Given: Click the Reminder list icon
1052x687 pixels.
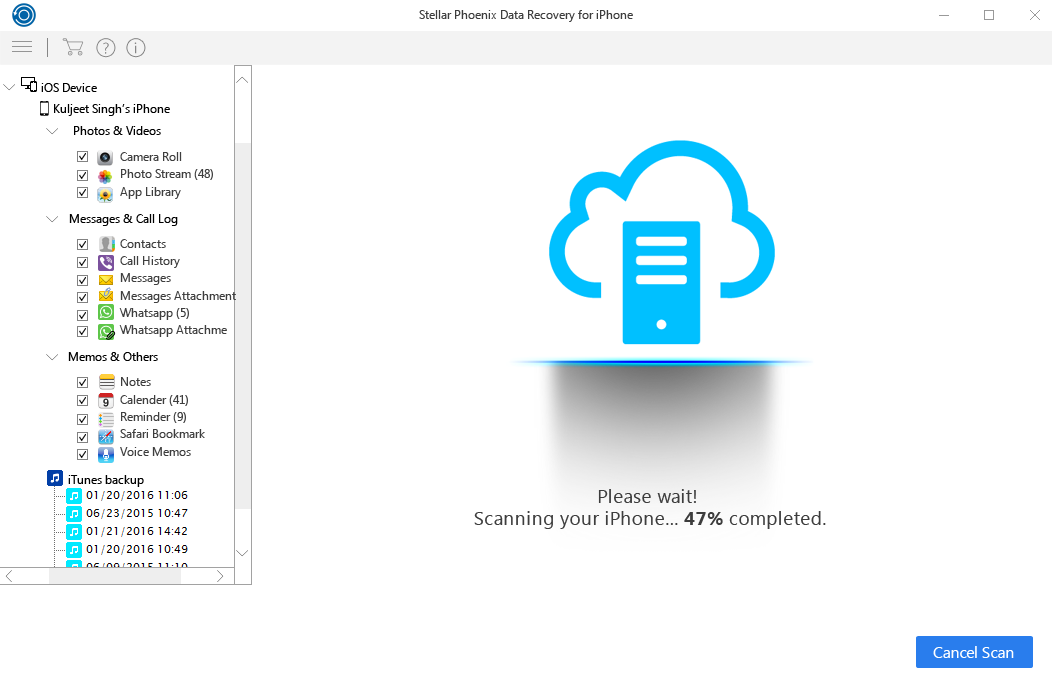Looking at the screenshot, I should [x=106, y=419].
